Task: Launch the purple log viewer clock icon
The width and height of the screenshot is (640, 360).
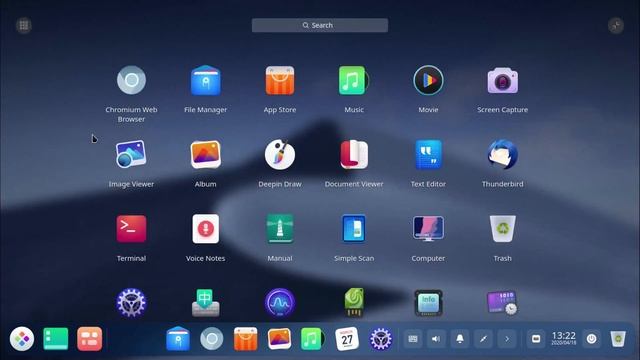Action: pyautogui.click(x=502, y=303)
